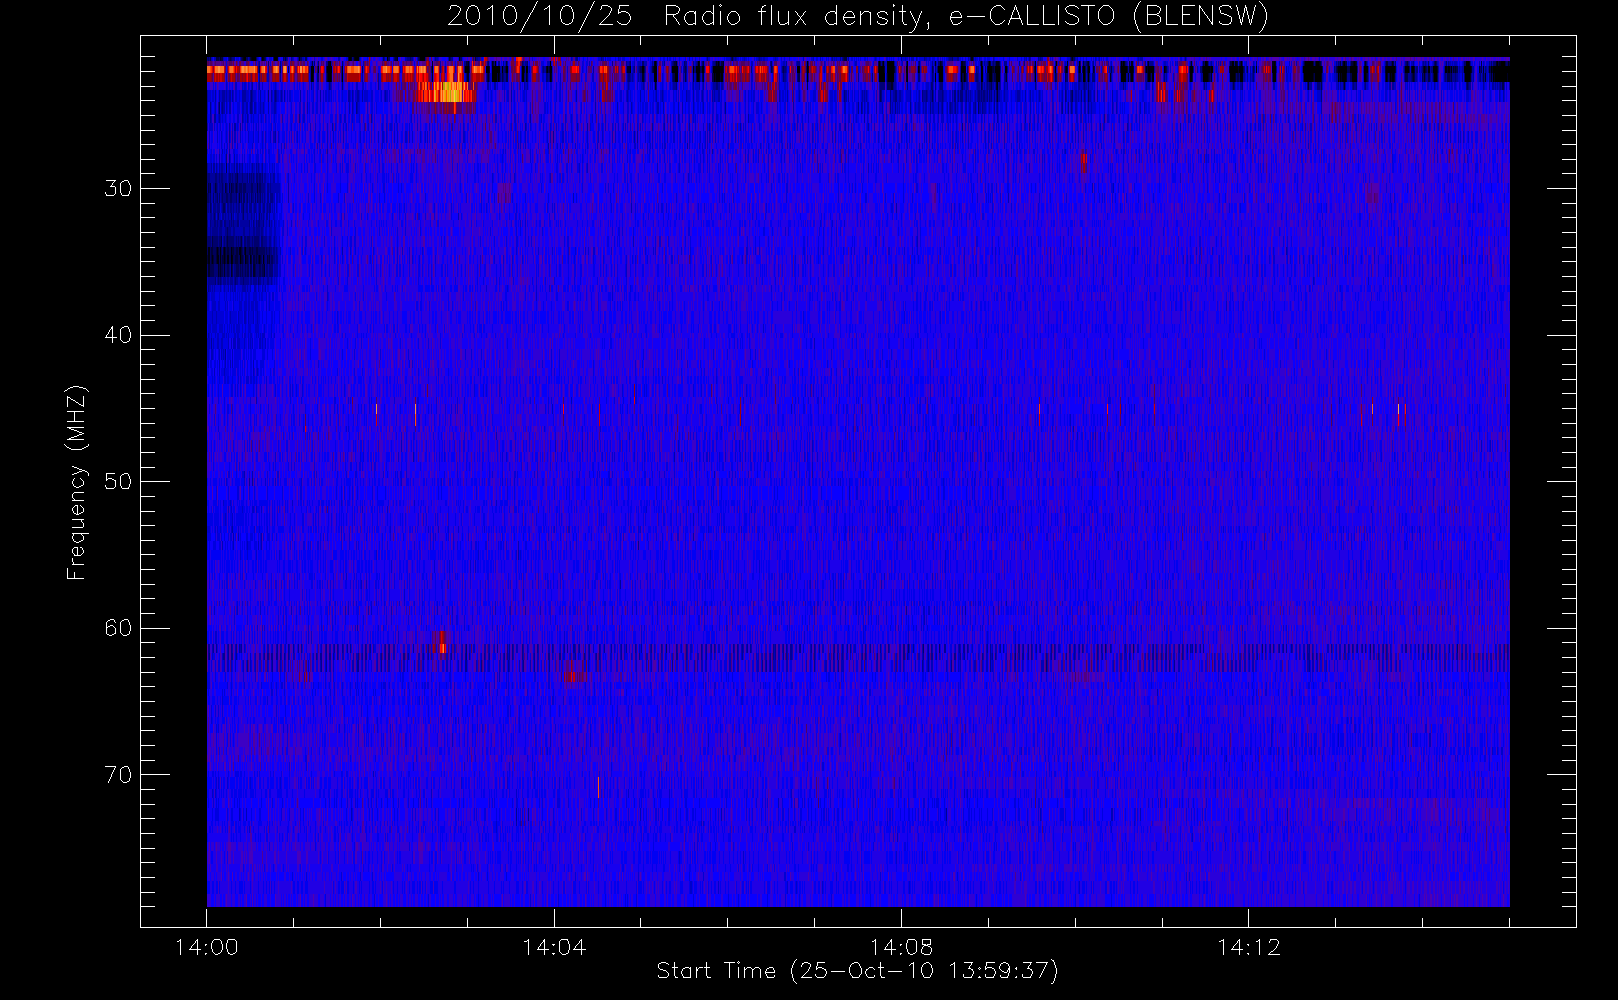The height and width of the screenshot is (1000, 1618).
Task: Click the 70 frequency tick label
Action: (x=118, y=775)
